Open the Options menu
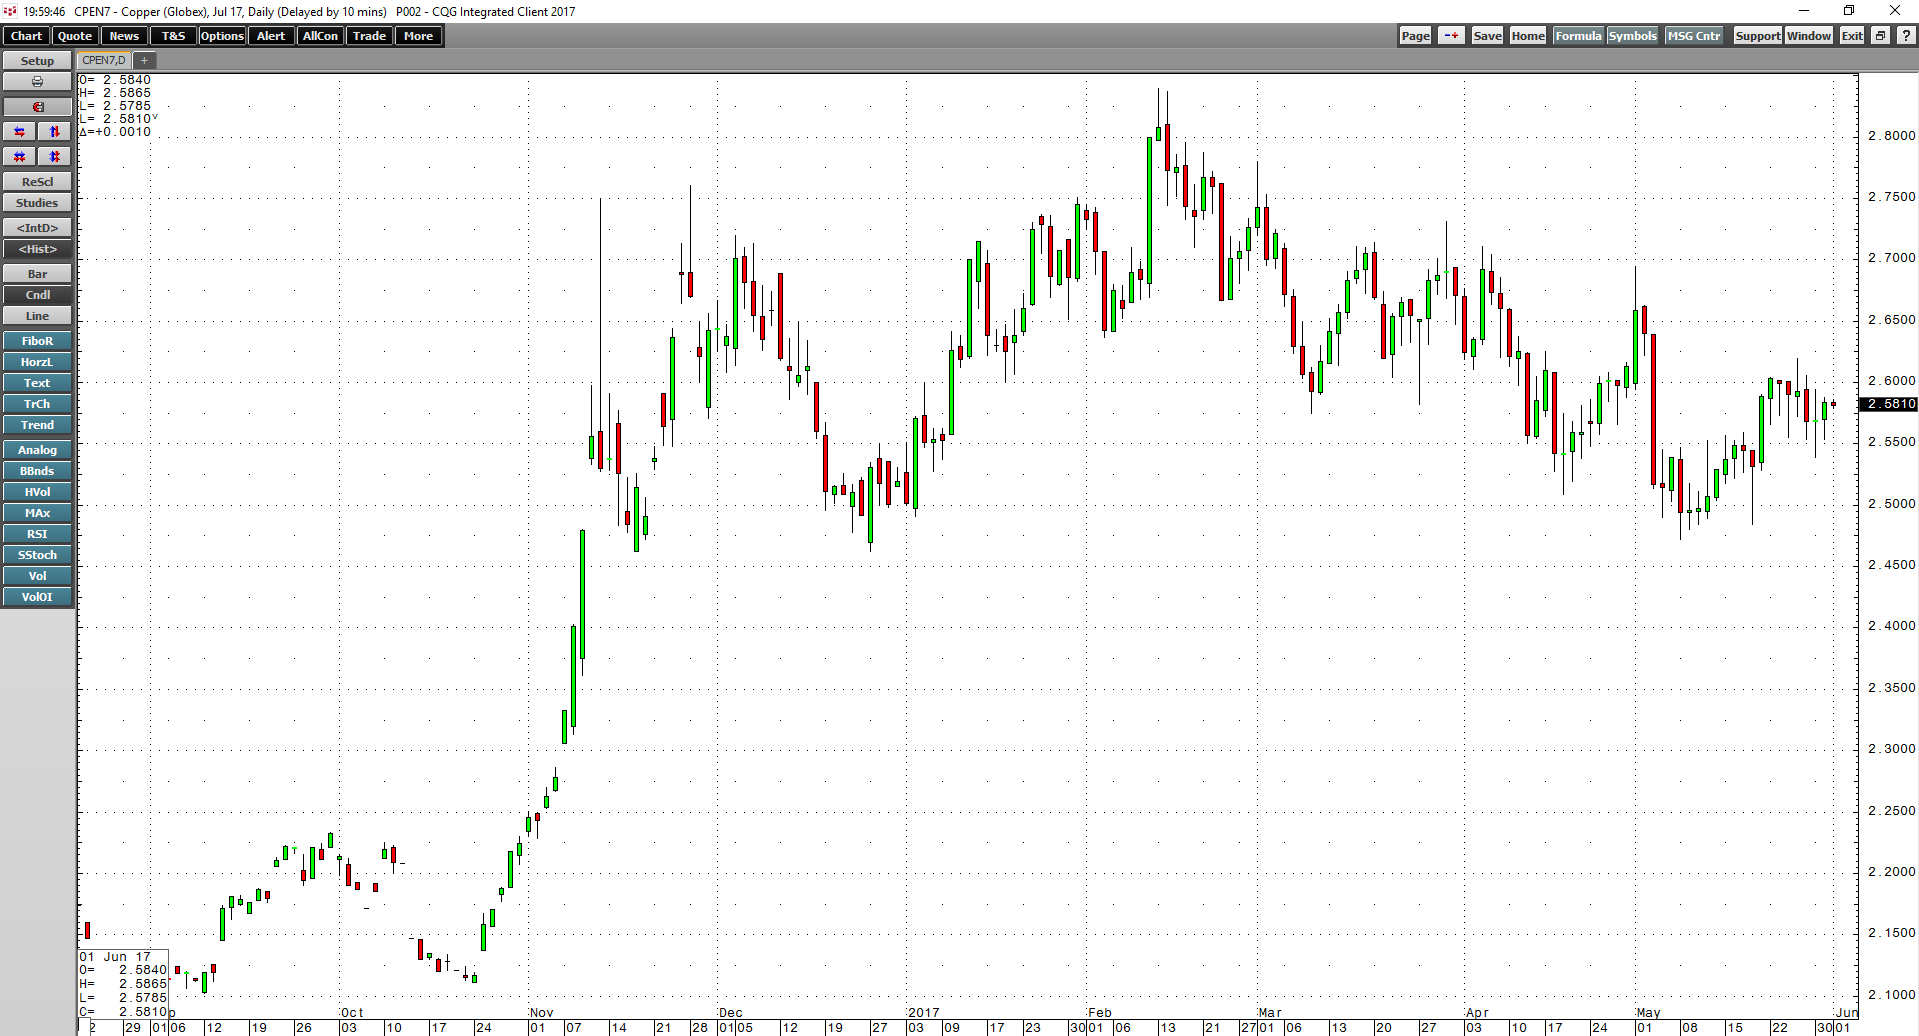Viewport: 1919px width, 1036px height. click(x=222, y=36)
